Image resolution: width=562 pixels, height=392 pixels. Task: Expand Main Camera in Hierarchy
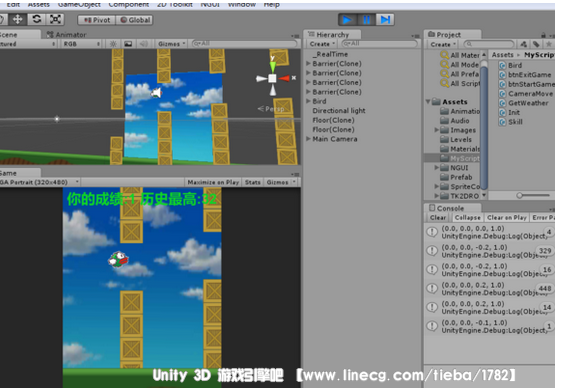click(308, 139)
